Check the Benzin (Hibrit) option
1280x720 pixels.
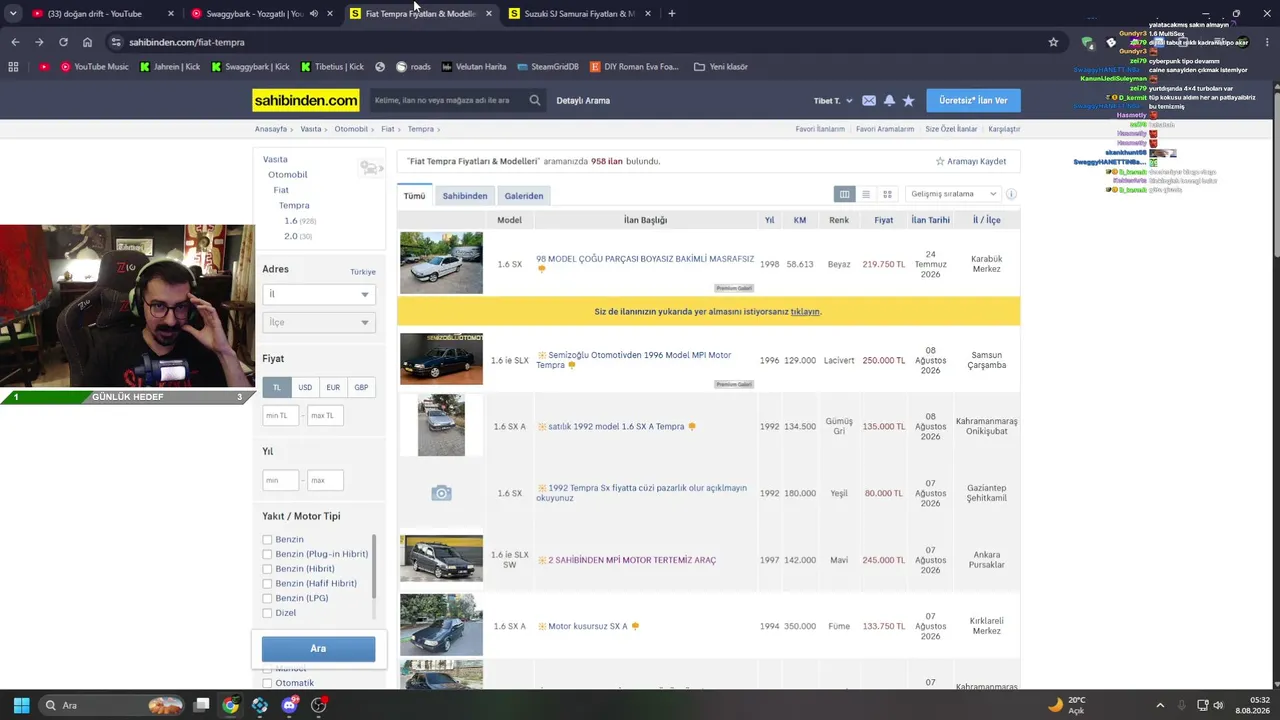pos(267,569)
